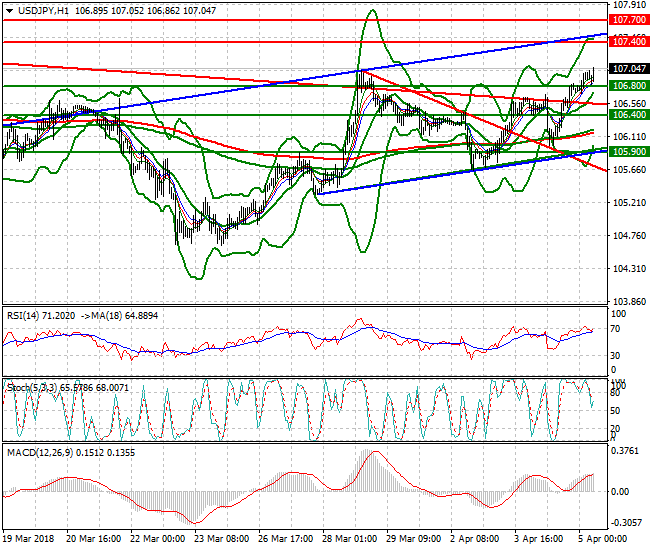Screen dimensions: 650x550
Task: Select the 106.560 price axis value
Action: tap(629, 104)
